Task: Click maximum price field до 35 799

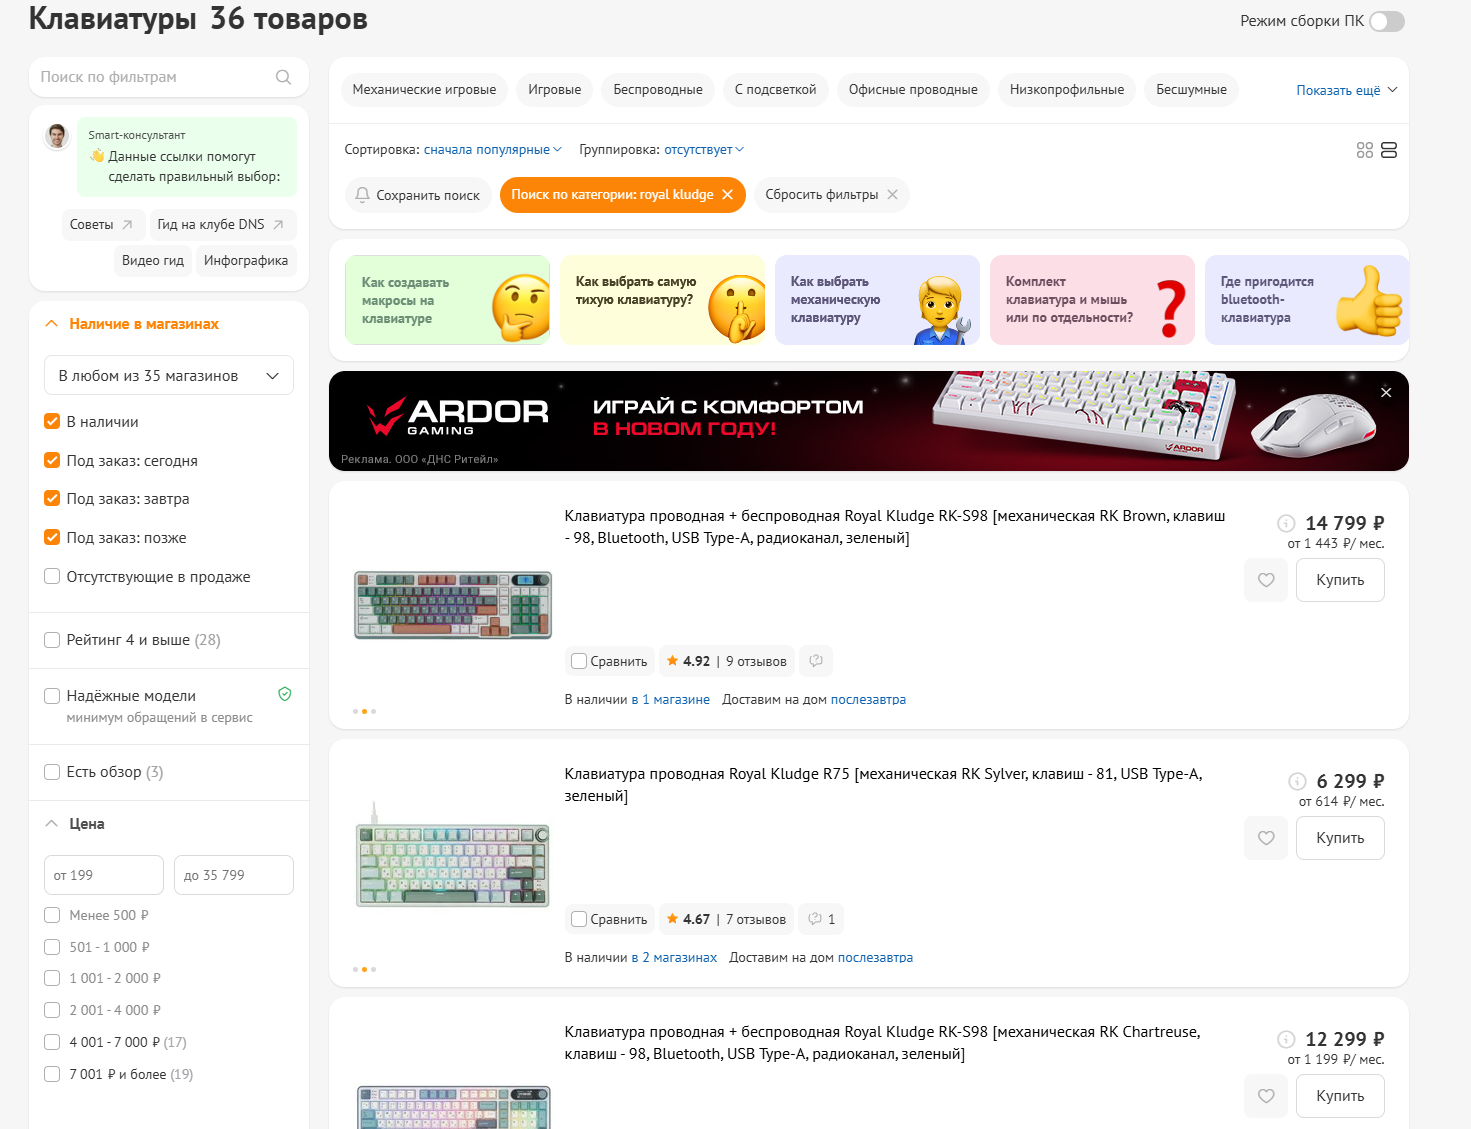Action: (234, 875)
